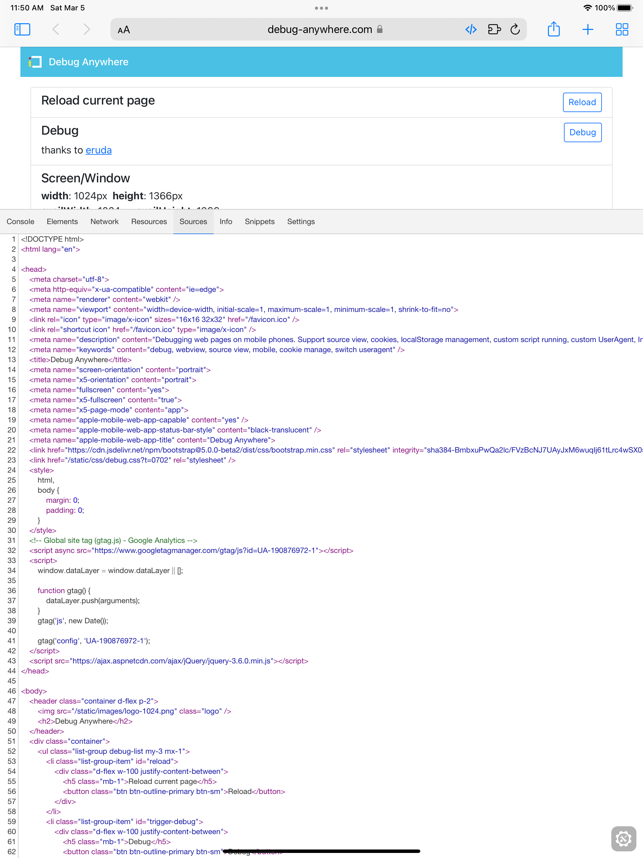Show the tab overview grid

(x=622, y=30)
